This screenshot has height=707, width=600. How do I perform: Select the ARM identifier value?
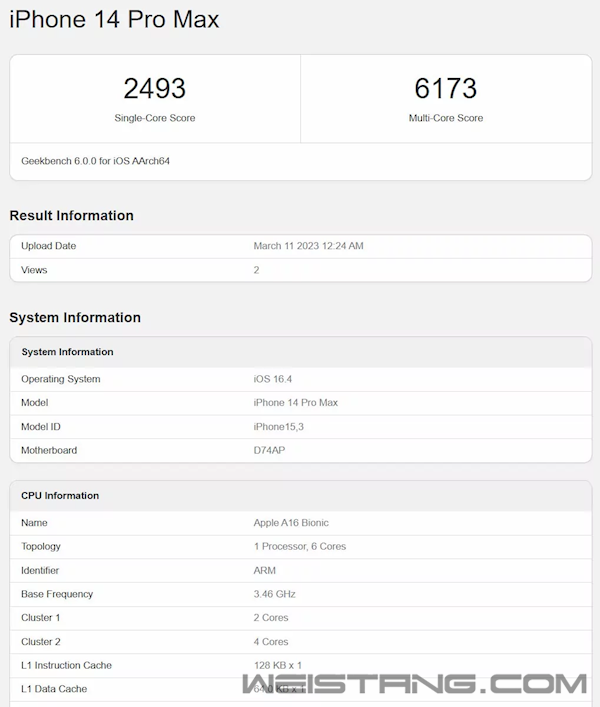tap(265, 570)
